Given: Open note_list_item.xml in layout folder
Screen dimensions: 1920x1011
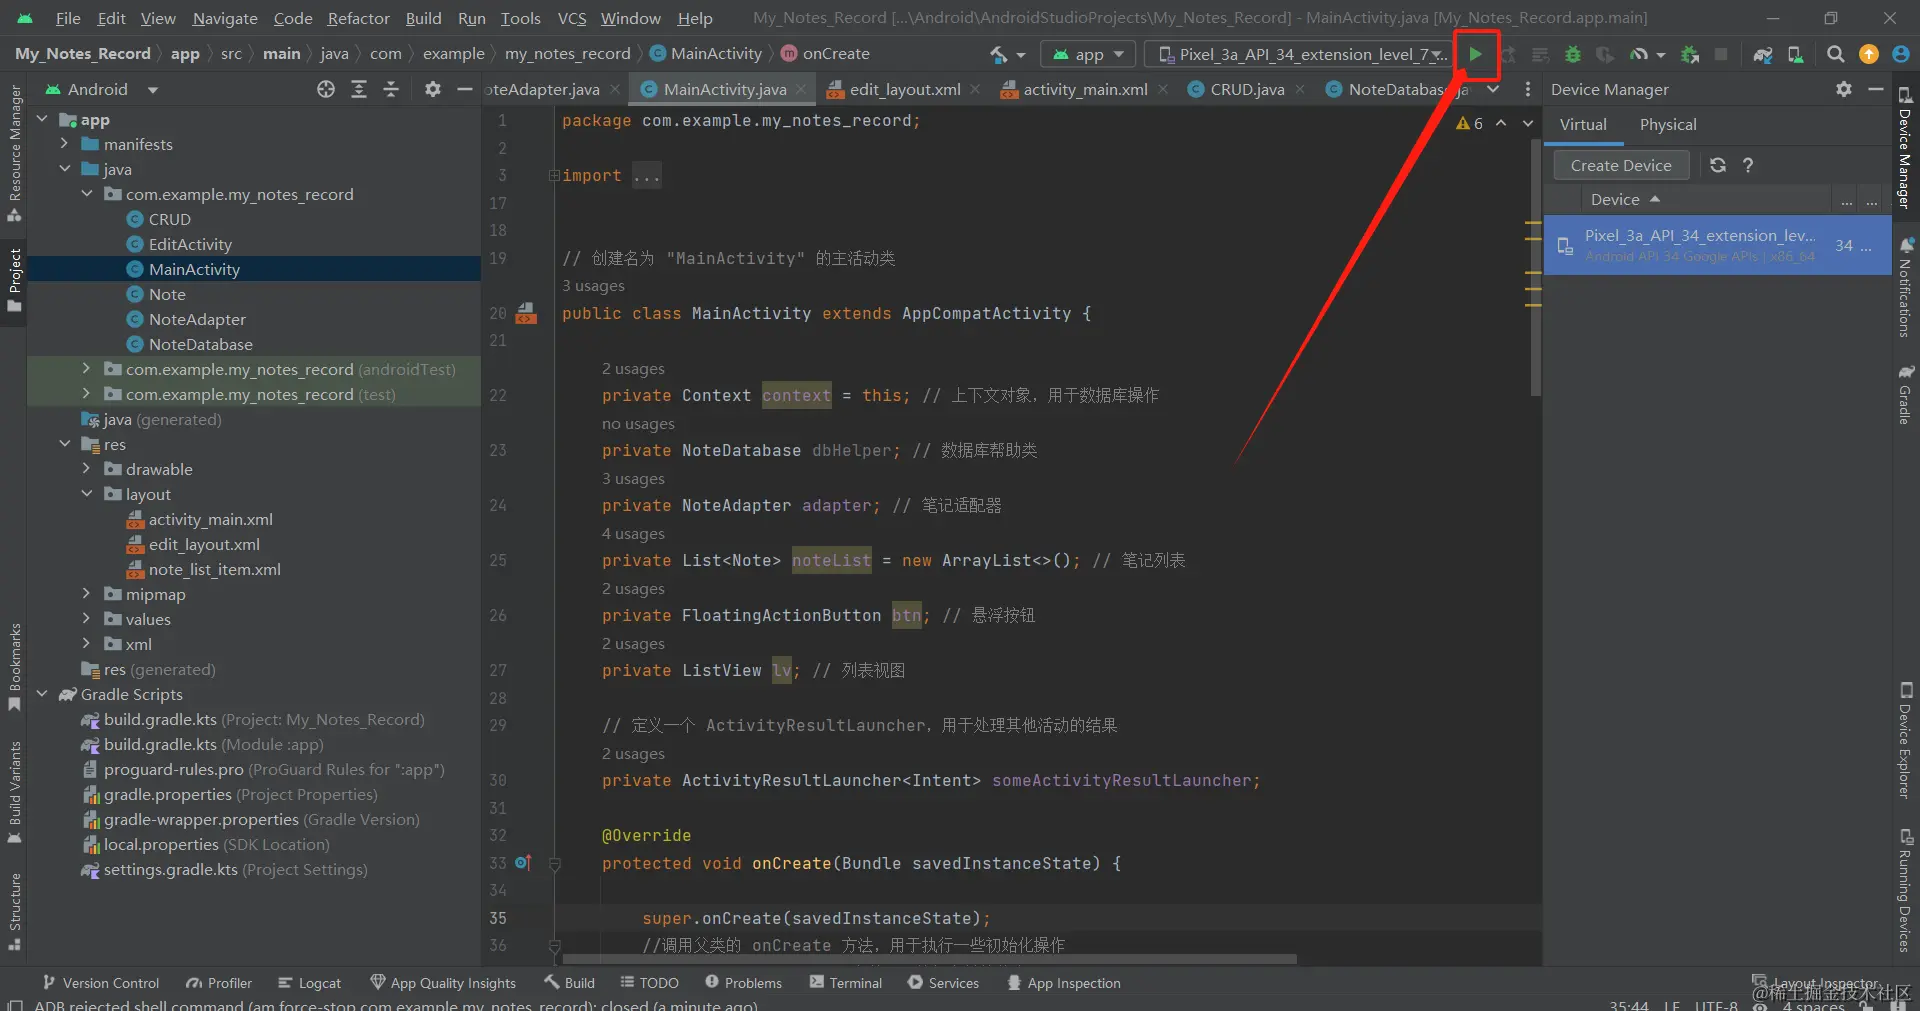Looking at the screenshot, I should pyautogui.click(x=214, y=569).
